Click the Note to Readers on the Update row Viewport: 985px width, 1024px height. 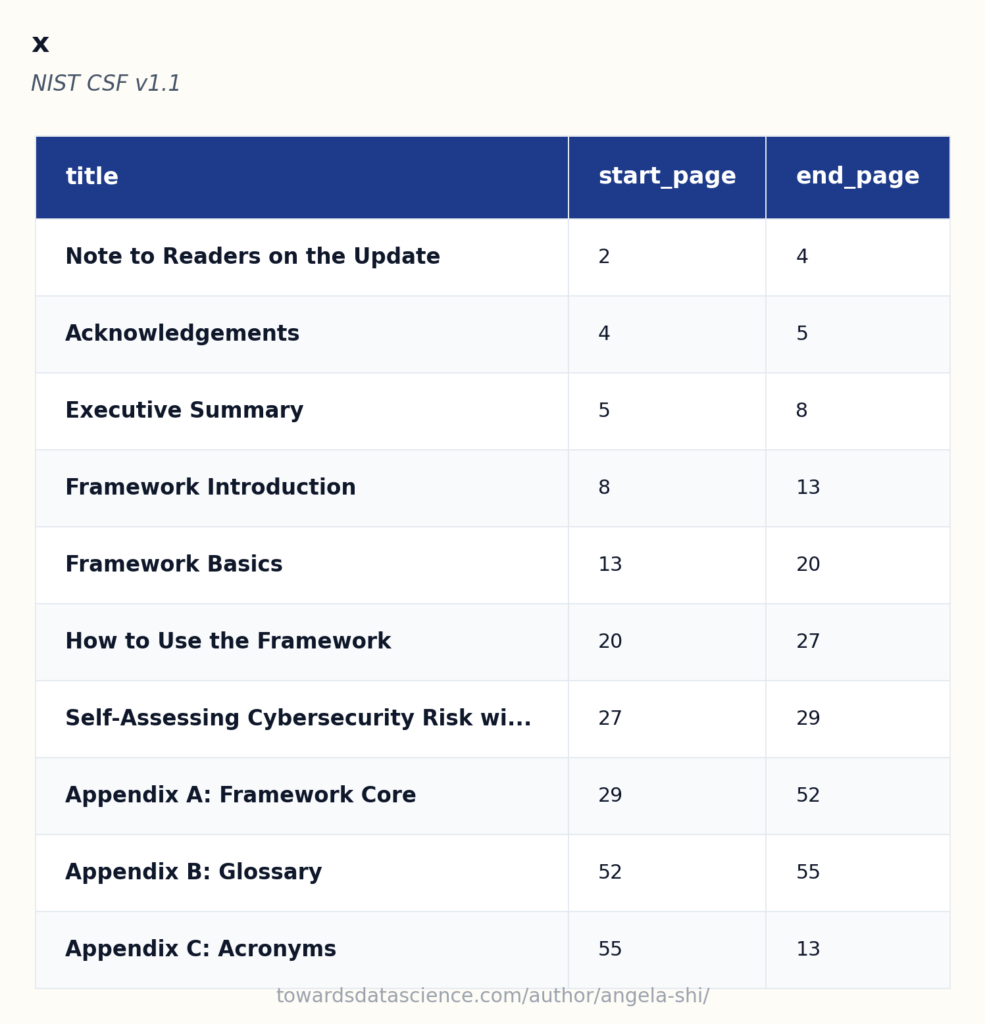[x=492, y=257]
